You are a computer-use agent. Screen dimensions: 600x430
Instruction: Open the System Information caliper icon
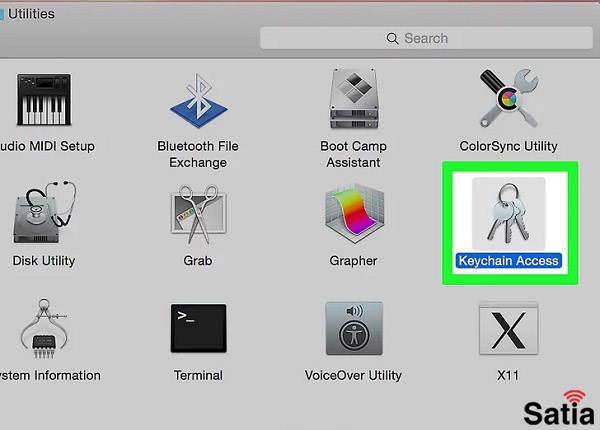point(44,328)
